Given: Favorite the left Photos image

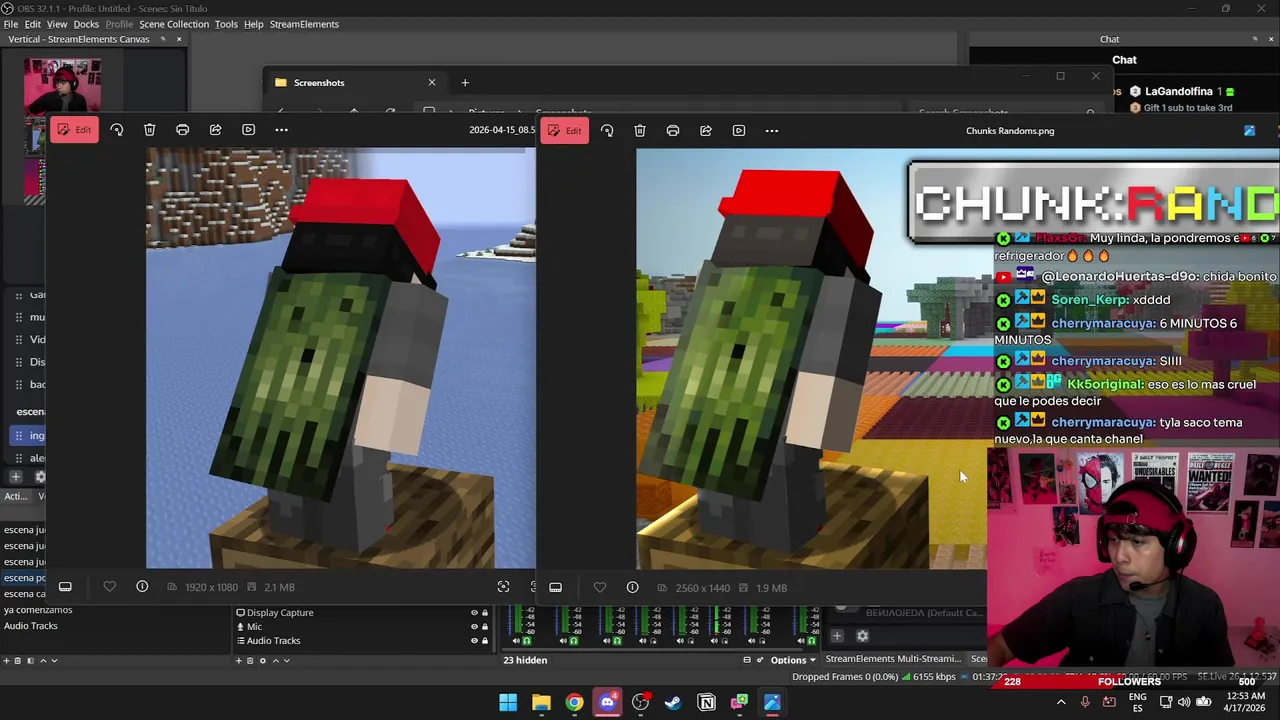Looking at the screenshot, I should [x=110, y=587].
